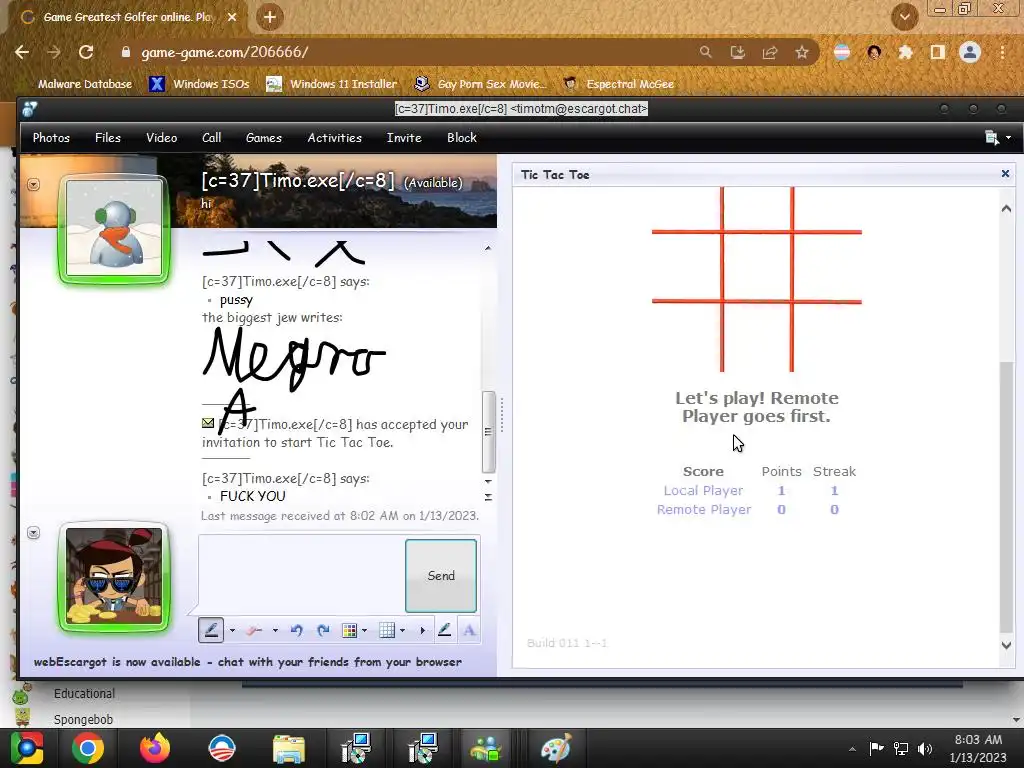Open File Explorer from the taskbar
The width and height of the screenshot is (1024, 768).
coord(289,748)
